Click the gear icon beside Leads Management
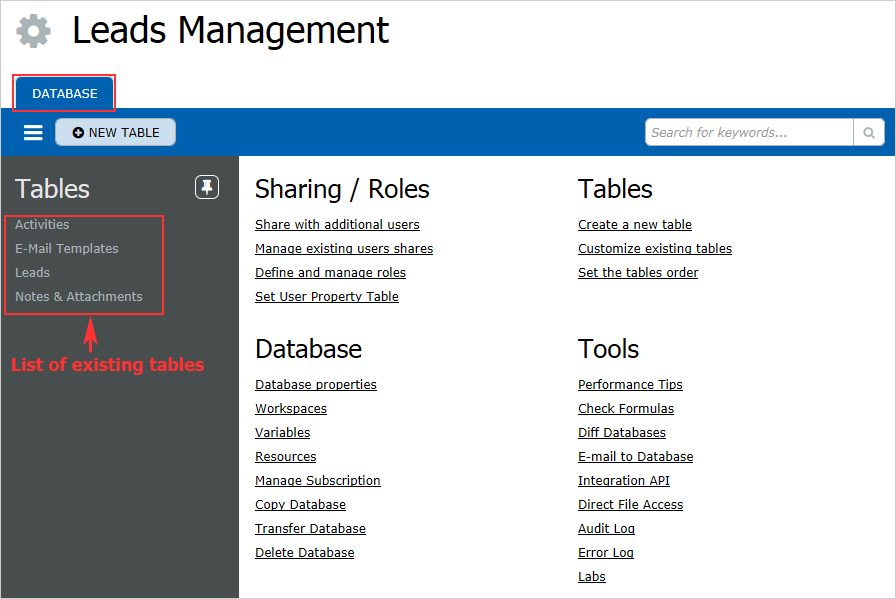Image resolution: width=896 pixels, height=599 pixels. coord(34,31)
